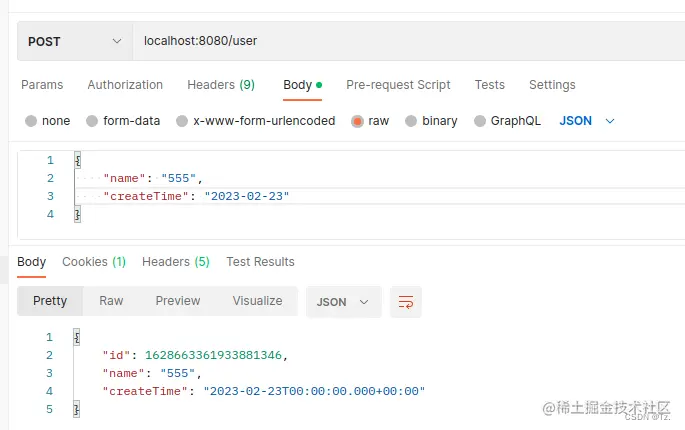This screenshot has width=685, height=430.
Task: Switch response view to Preview
Action: click(x=178, y=301)
